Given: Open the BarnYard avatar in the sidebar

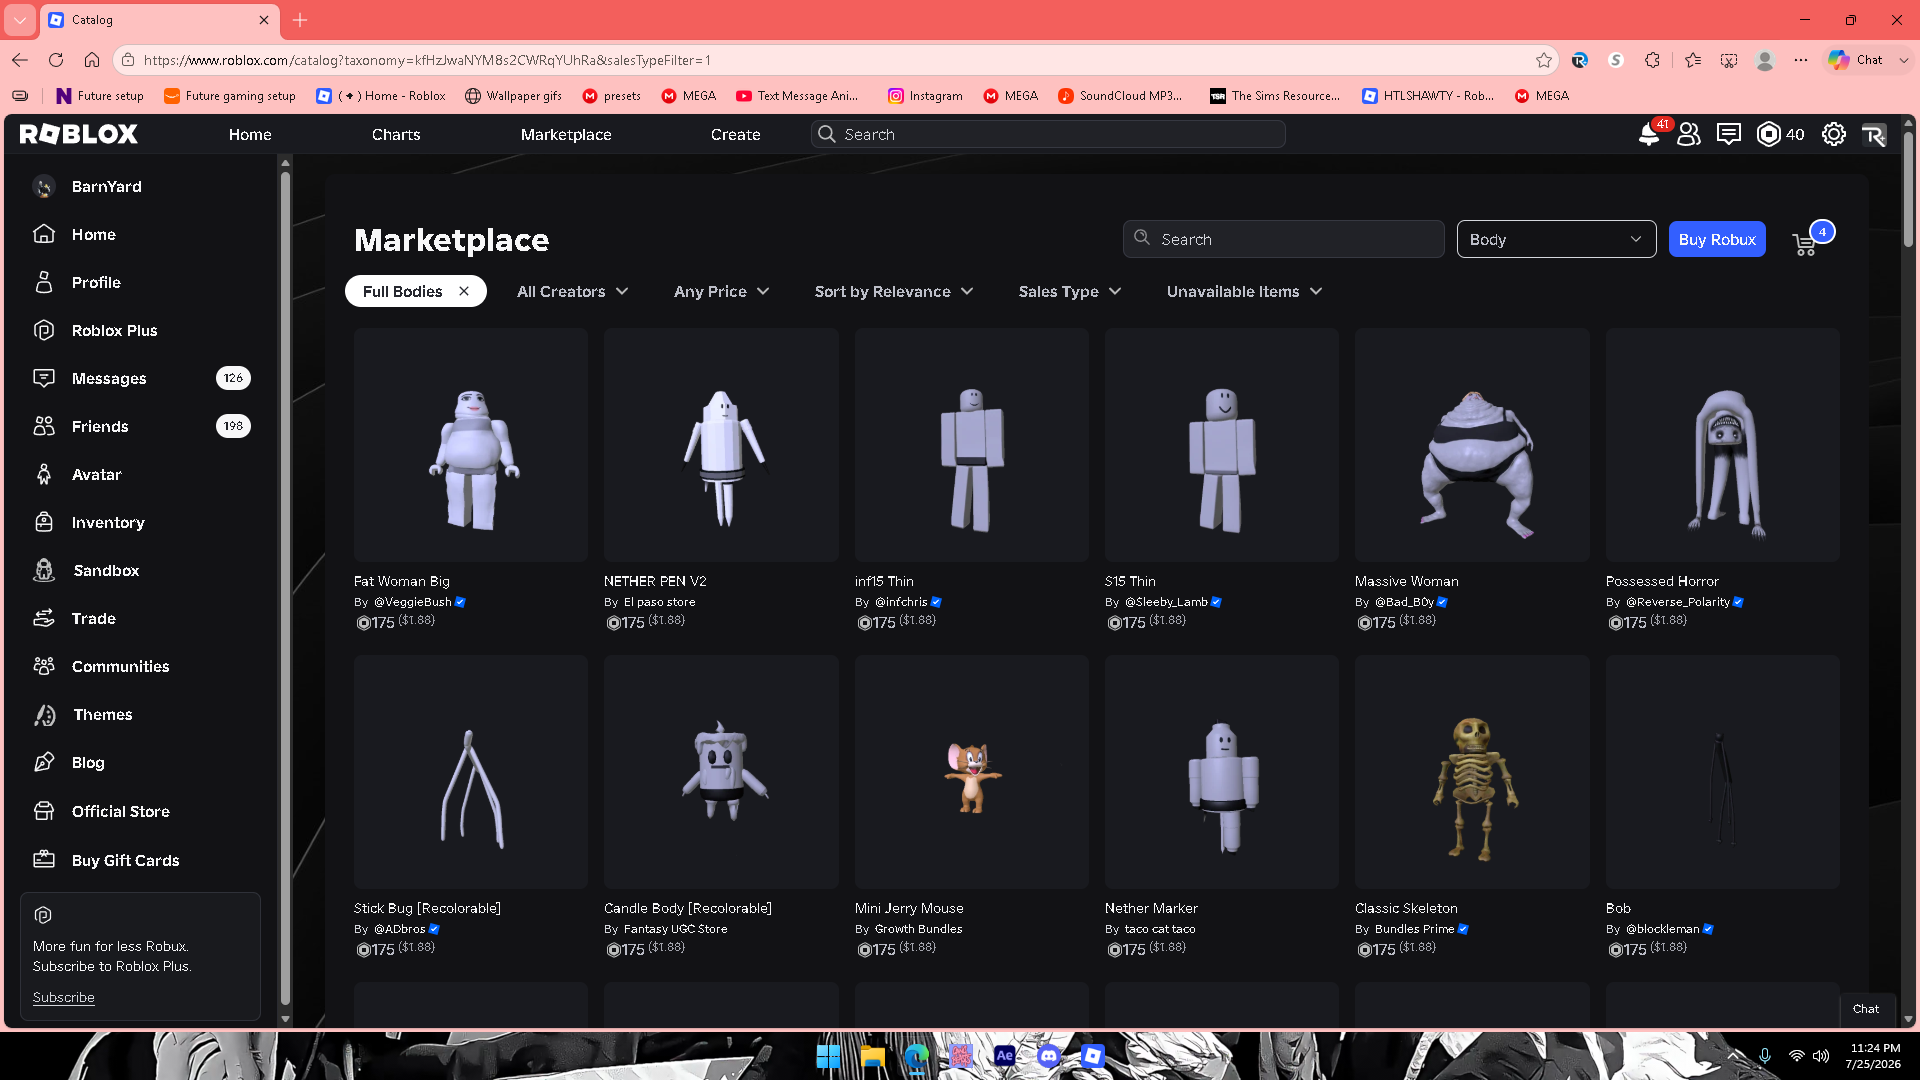Looking at the screenshot, I should pos(44,187).
